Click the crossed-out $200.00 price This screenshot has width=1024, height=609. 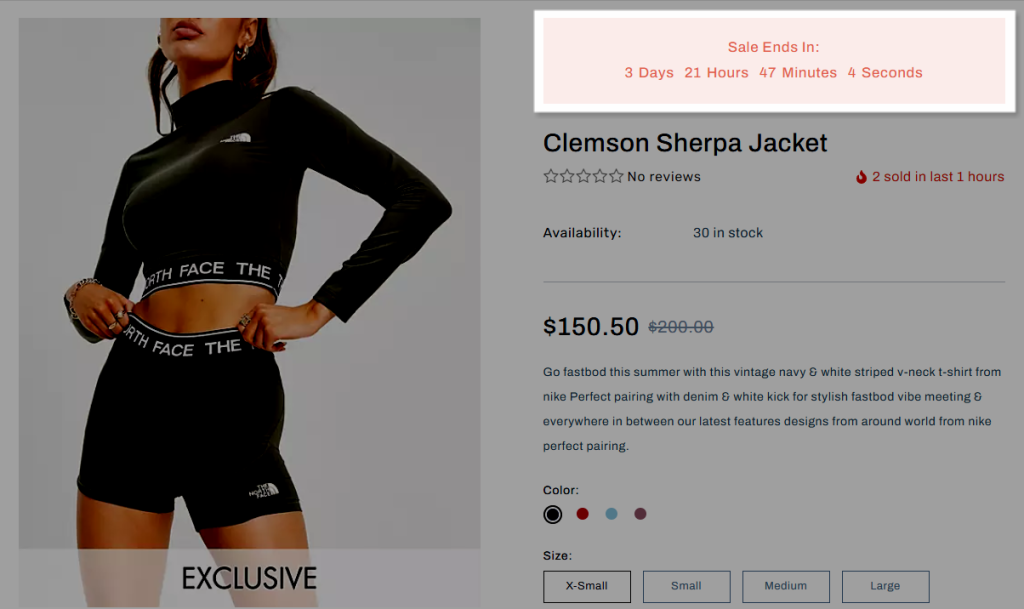click(680, 326)
